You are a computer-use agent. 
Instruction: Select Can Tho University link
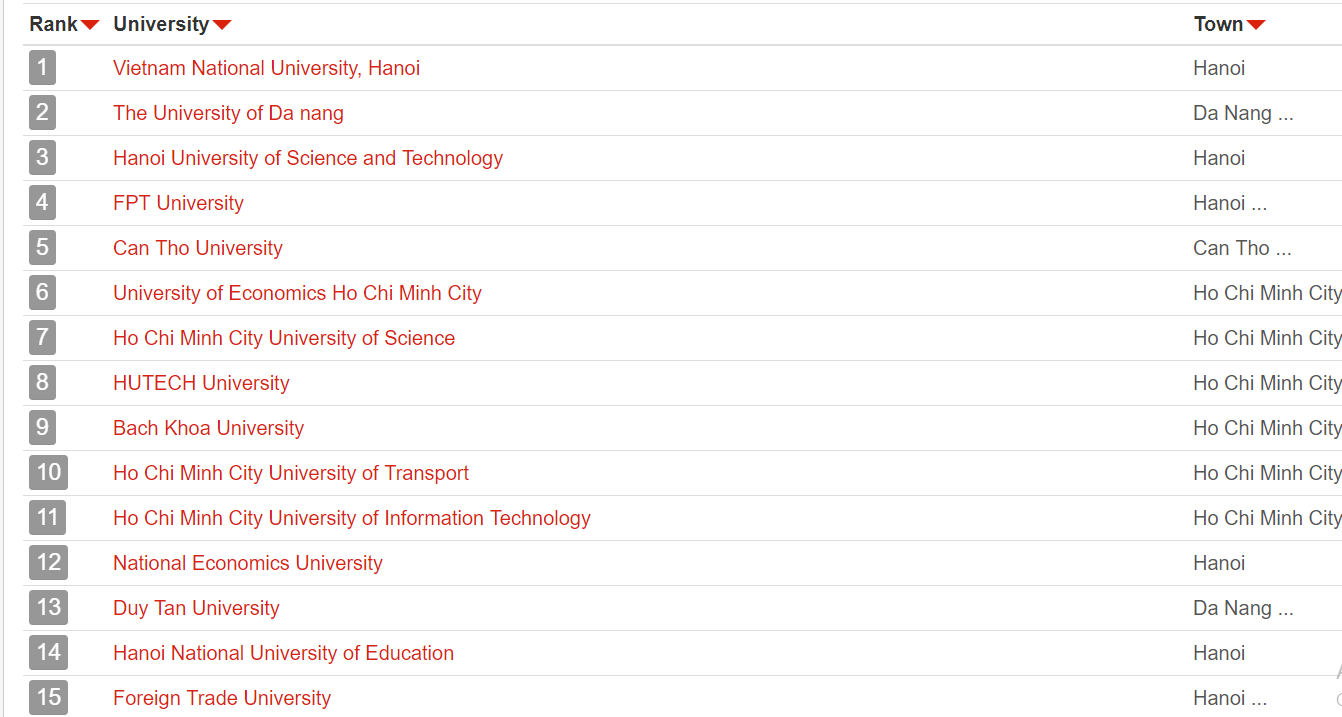coord(198,248)
